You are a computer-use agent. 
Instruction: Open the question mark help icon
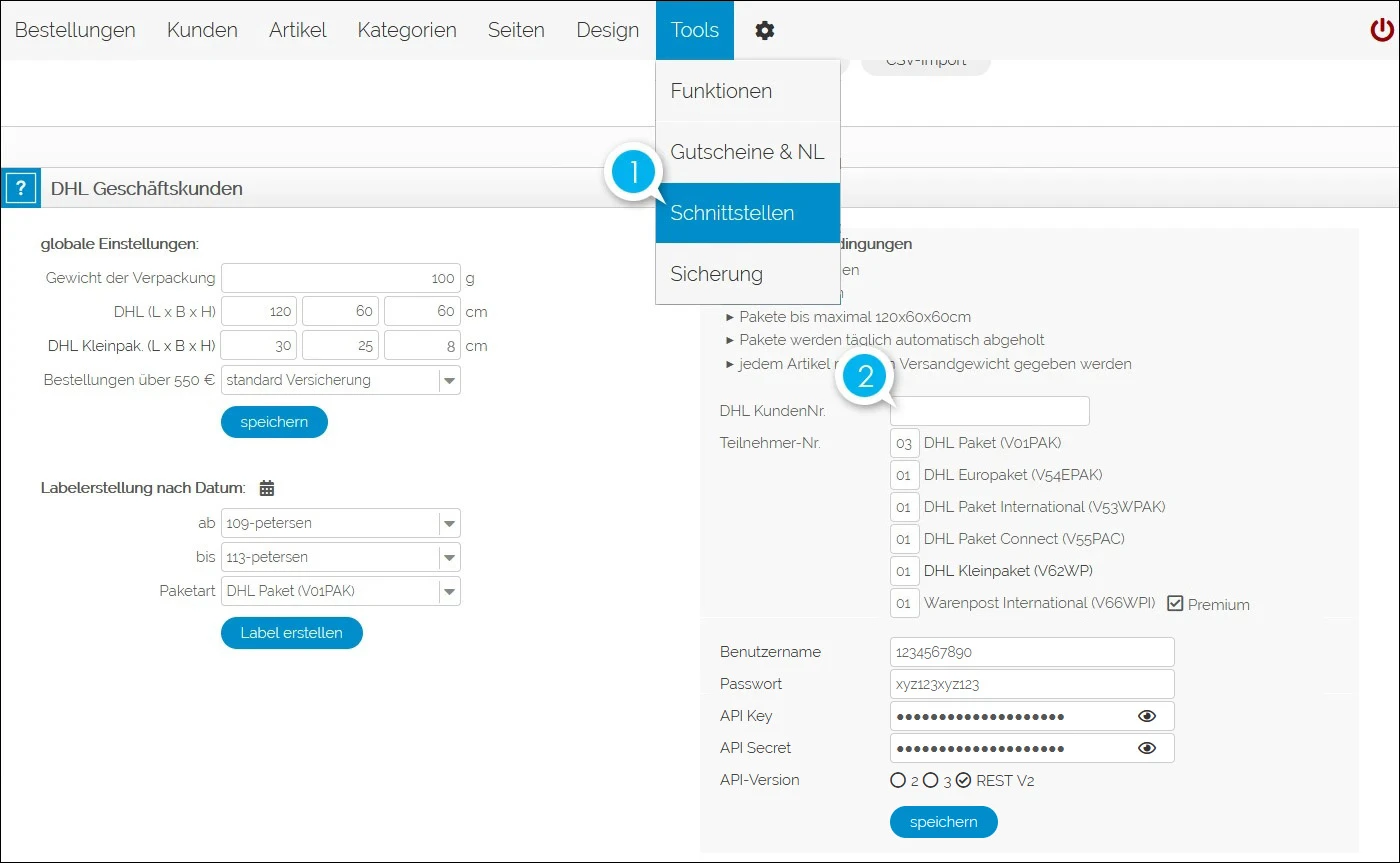click(20, 188)
